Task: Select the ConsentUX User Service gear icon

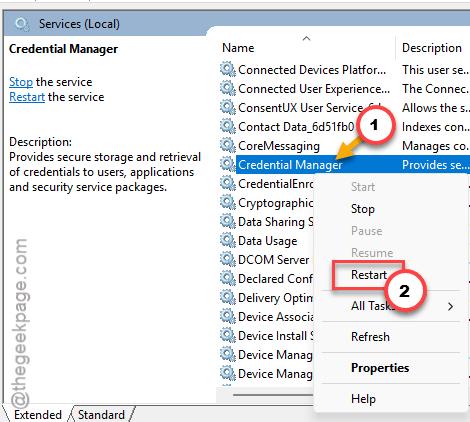Action: click(228, 107)
